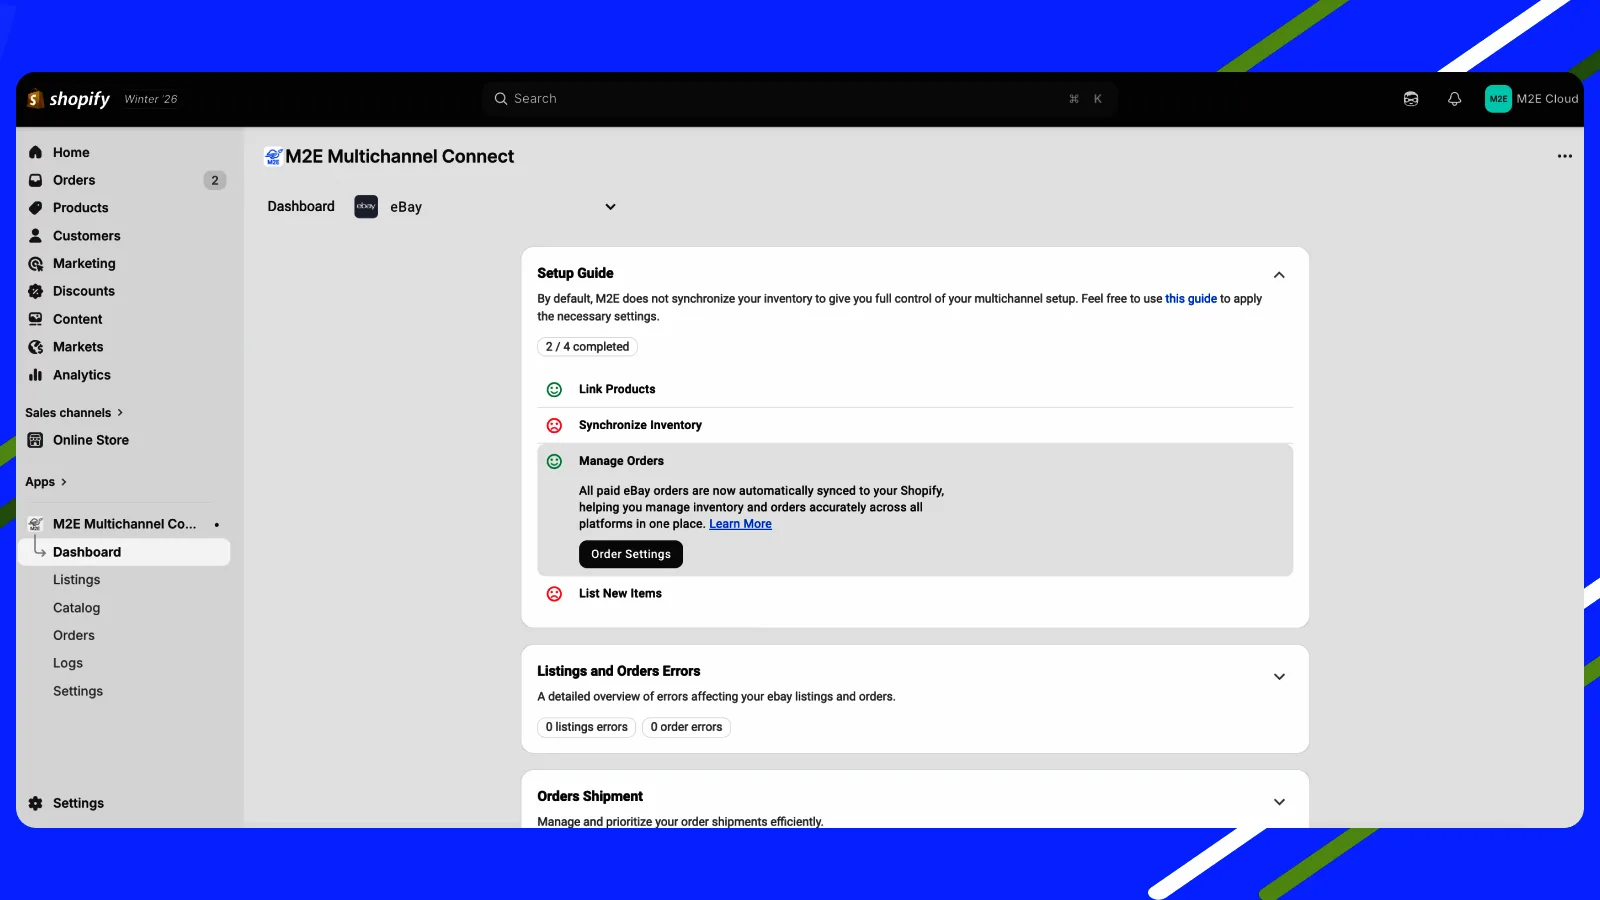Image resolution: width=1600 pixels, height=900 pixels.
Task: Click the Online Store icon
Action: pyautogui.click(x=36, y=440)
